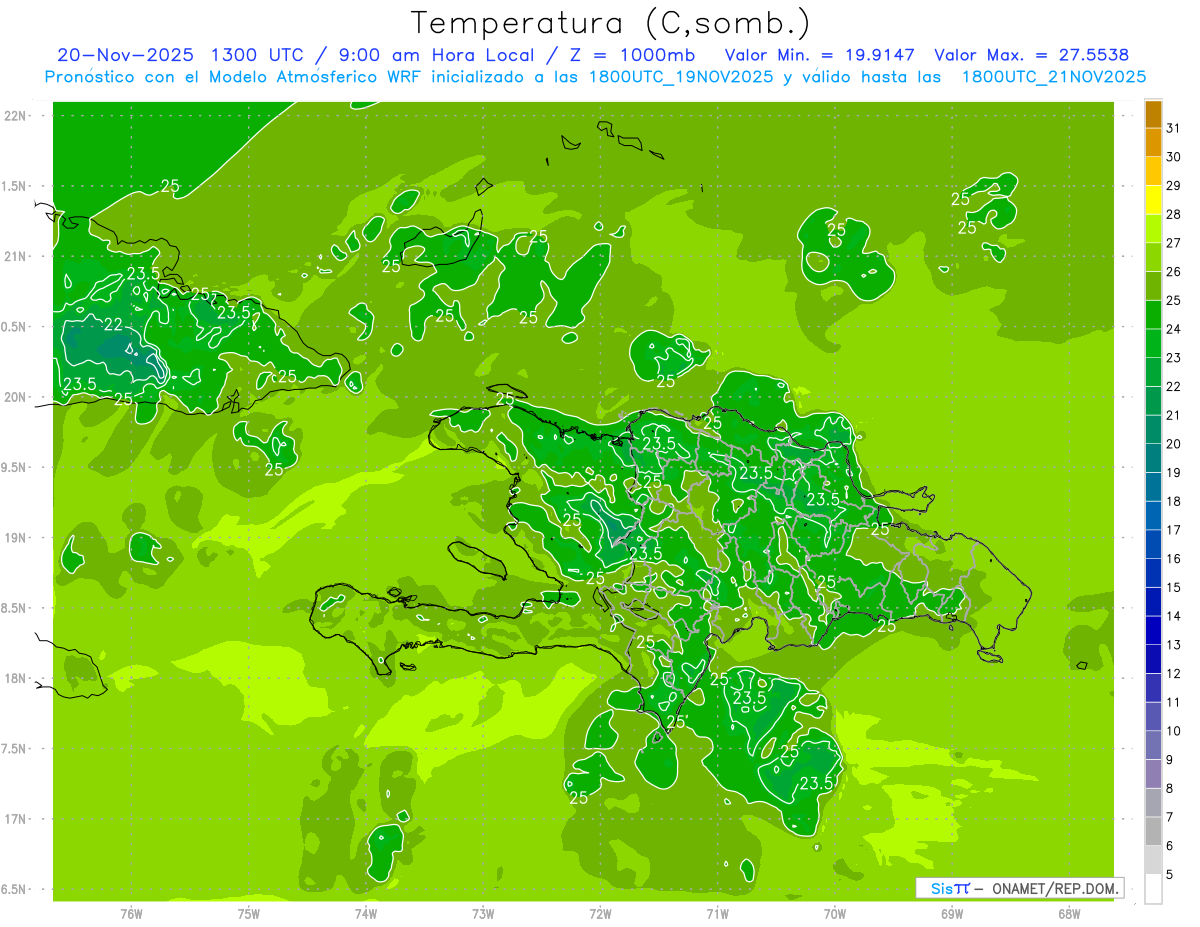This screenshot has width=1200, height=927.
Task: Click the colorbar scale label "5"
Action: coord(1170,875)
